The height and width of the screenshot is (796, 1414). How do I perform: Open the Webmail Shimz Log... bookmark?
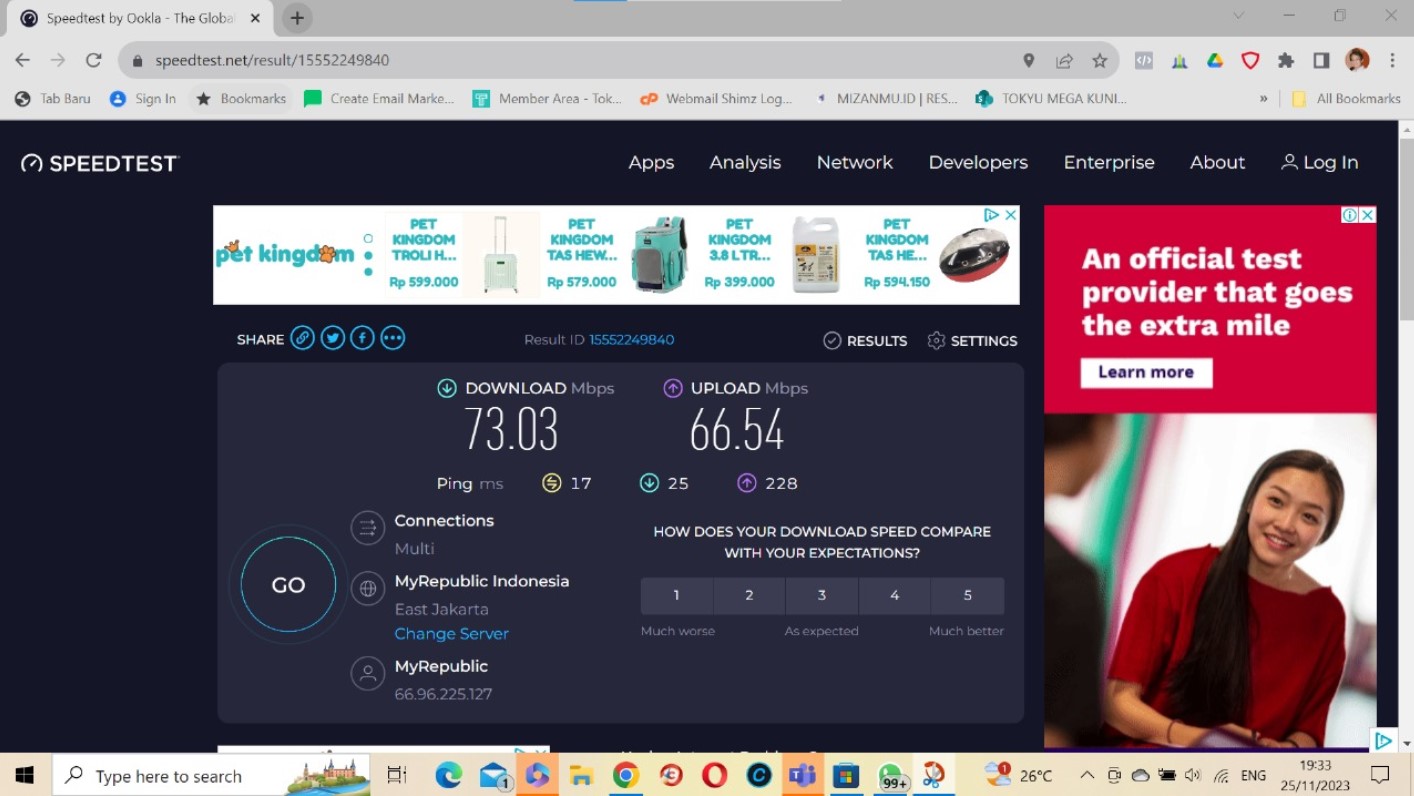coord(716,98)
